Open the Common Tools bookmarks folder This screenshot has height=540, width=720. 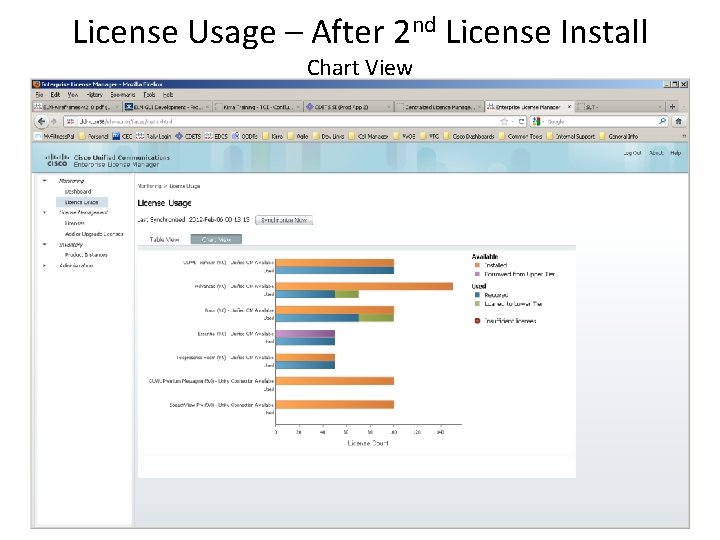click(520, 136)
